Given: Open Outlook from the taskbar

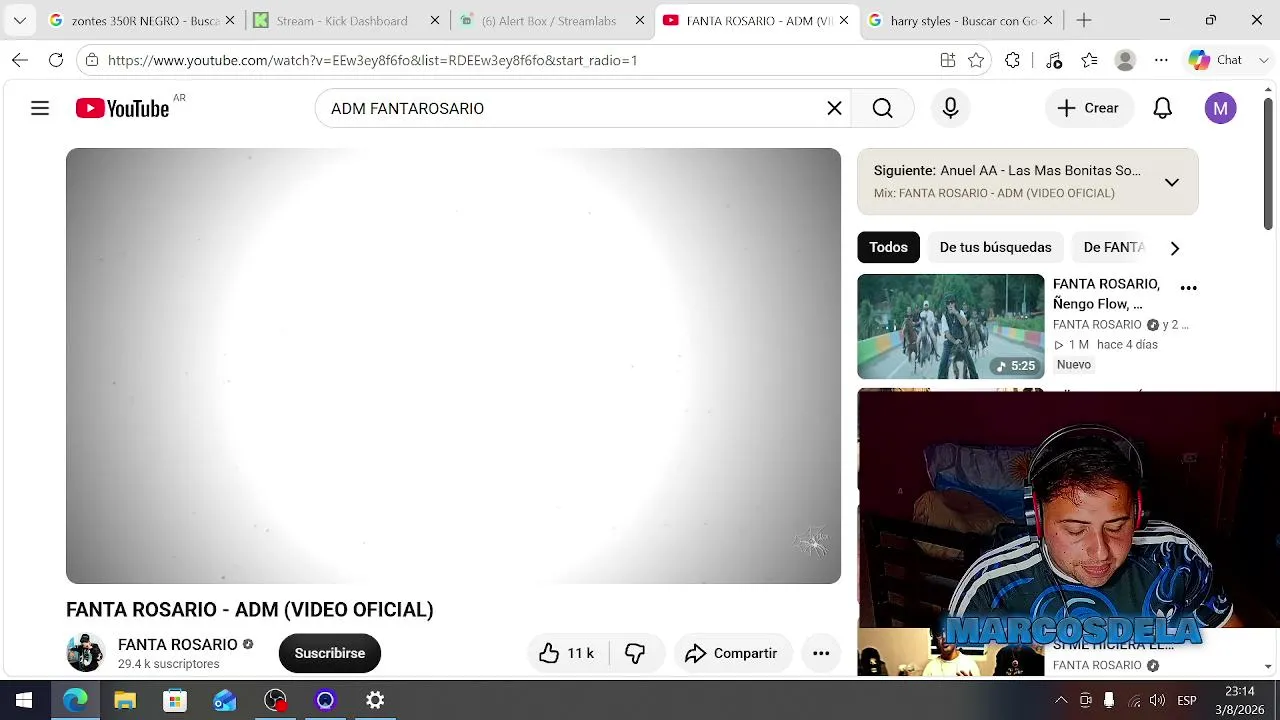Looking at the screenshot, I should coord(225,700).
